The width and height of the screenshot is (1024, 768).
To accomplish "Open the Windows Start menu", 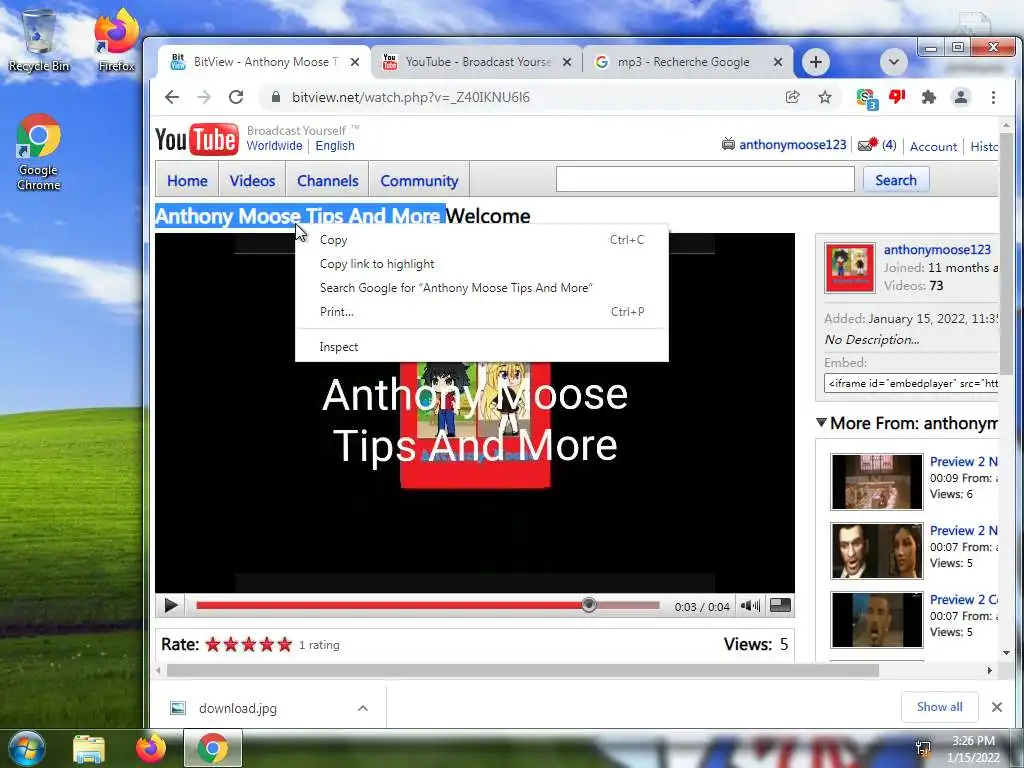I will pos(26,748).
